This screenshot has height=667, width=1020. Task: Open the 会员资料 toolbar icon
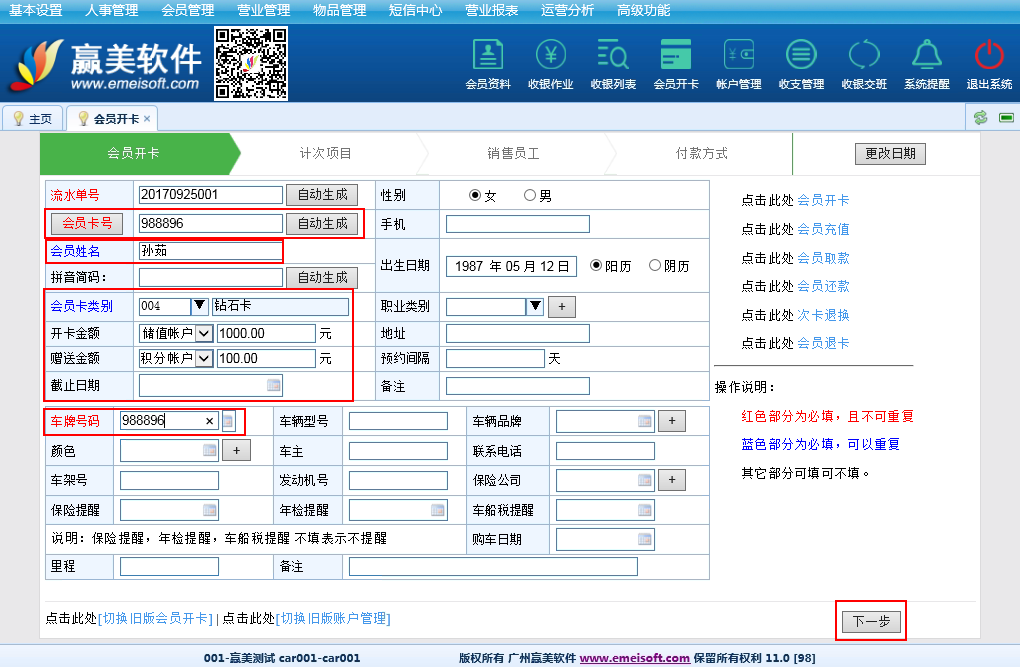pyautogui.click(x=488, y=55)
